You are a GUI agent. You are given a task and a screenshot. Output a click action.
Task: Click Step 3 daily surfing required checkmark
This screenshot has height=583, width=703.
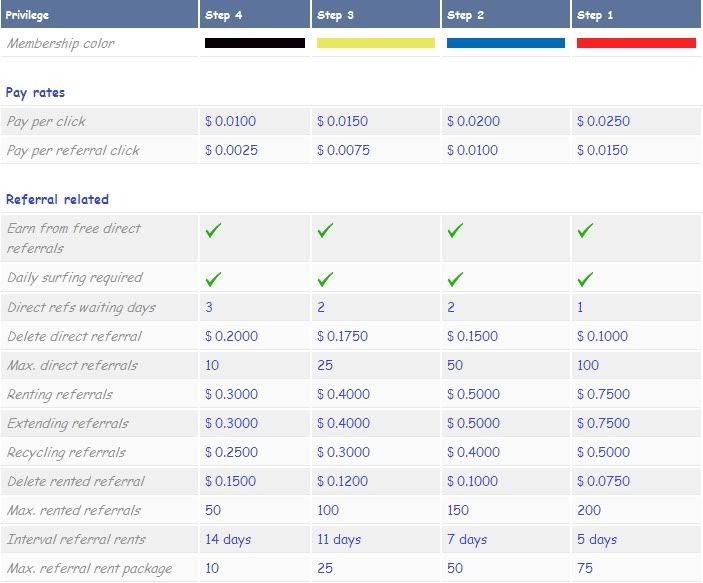coord(325,278)
